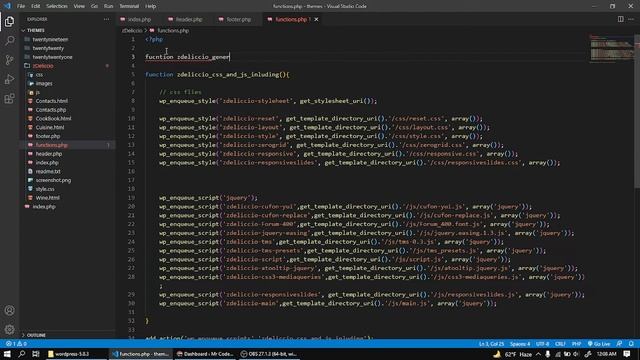Open the Extensions view

tap(9, 98)
